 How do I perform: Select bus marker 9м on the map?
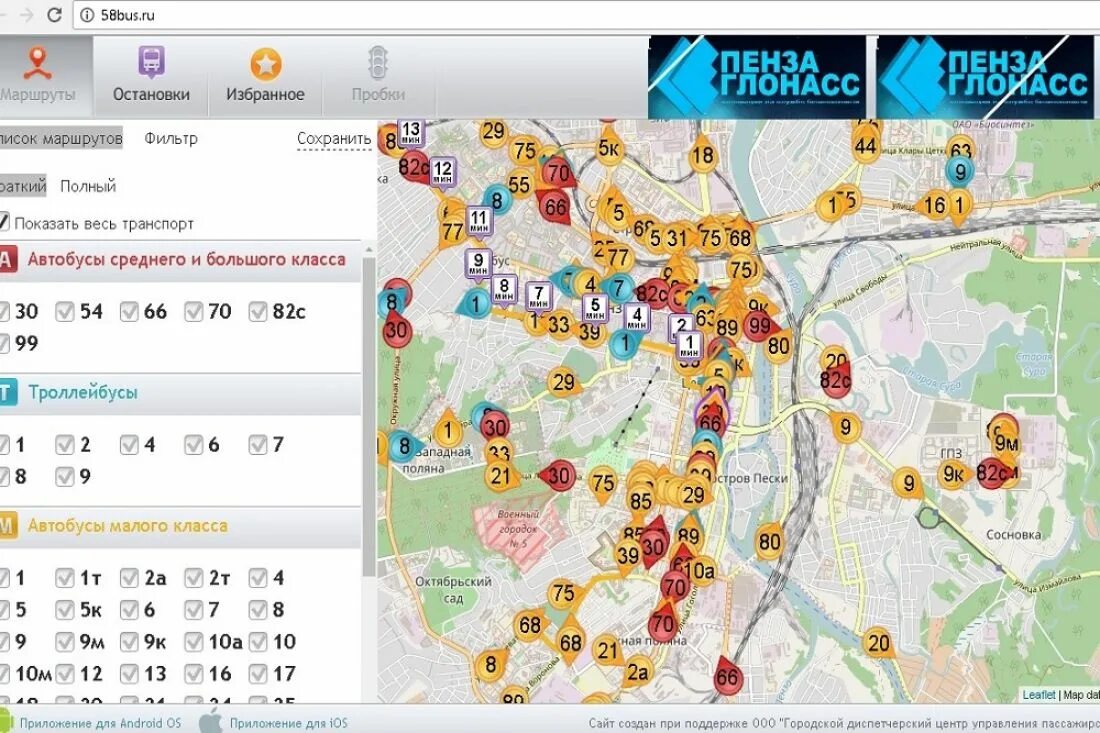click(x=1006, y=443)
